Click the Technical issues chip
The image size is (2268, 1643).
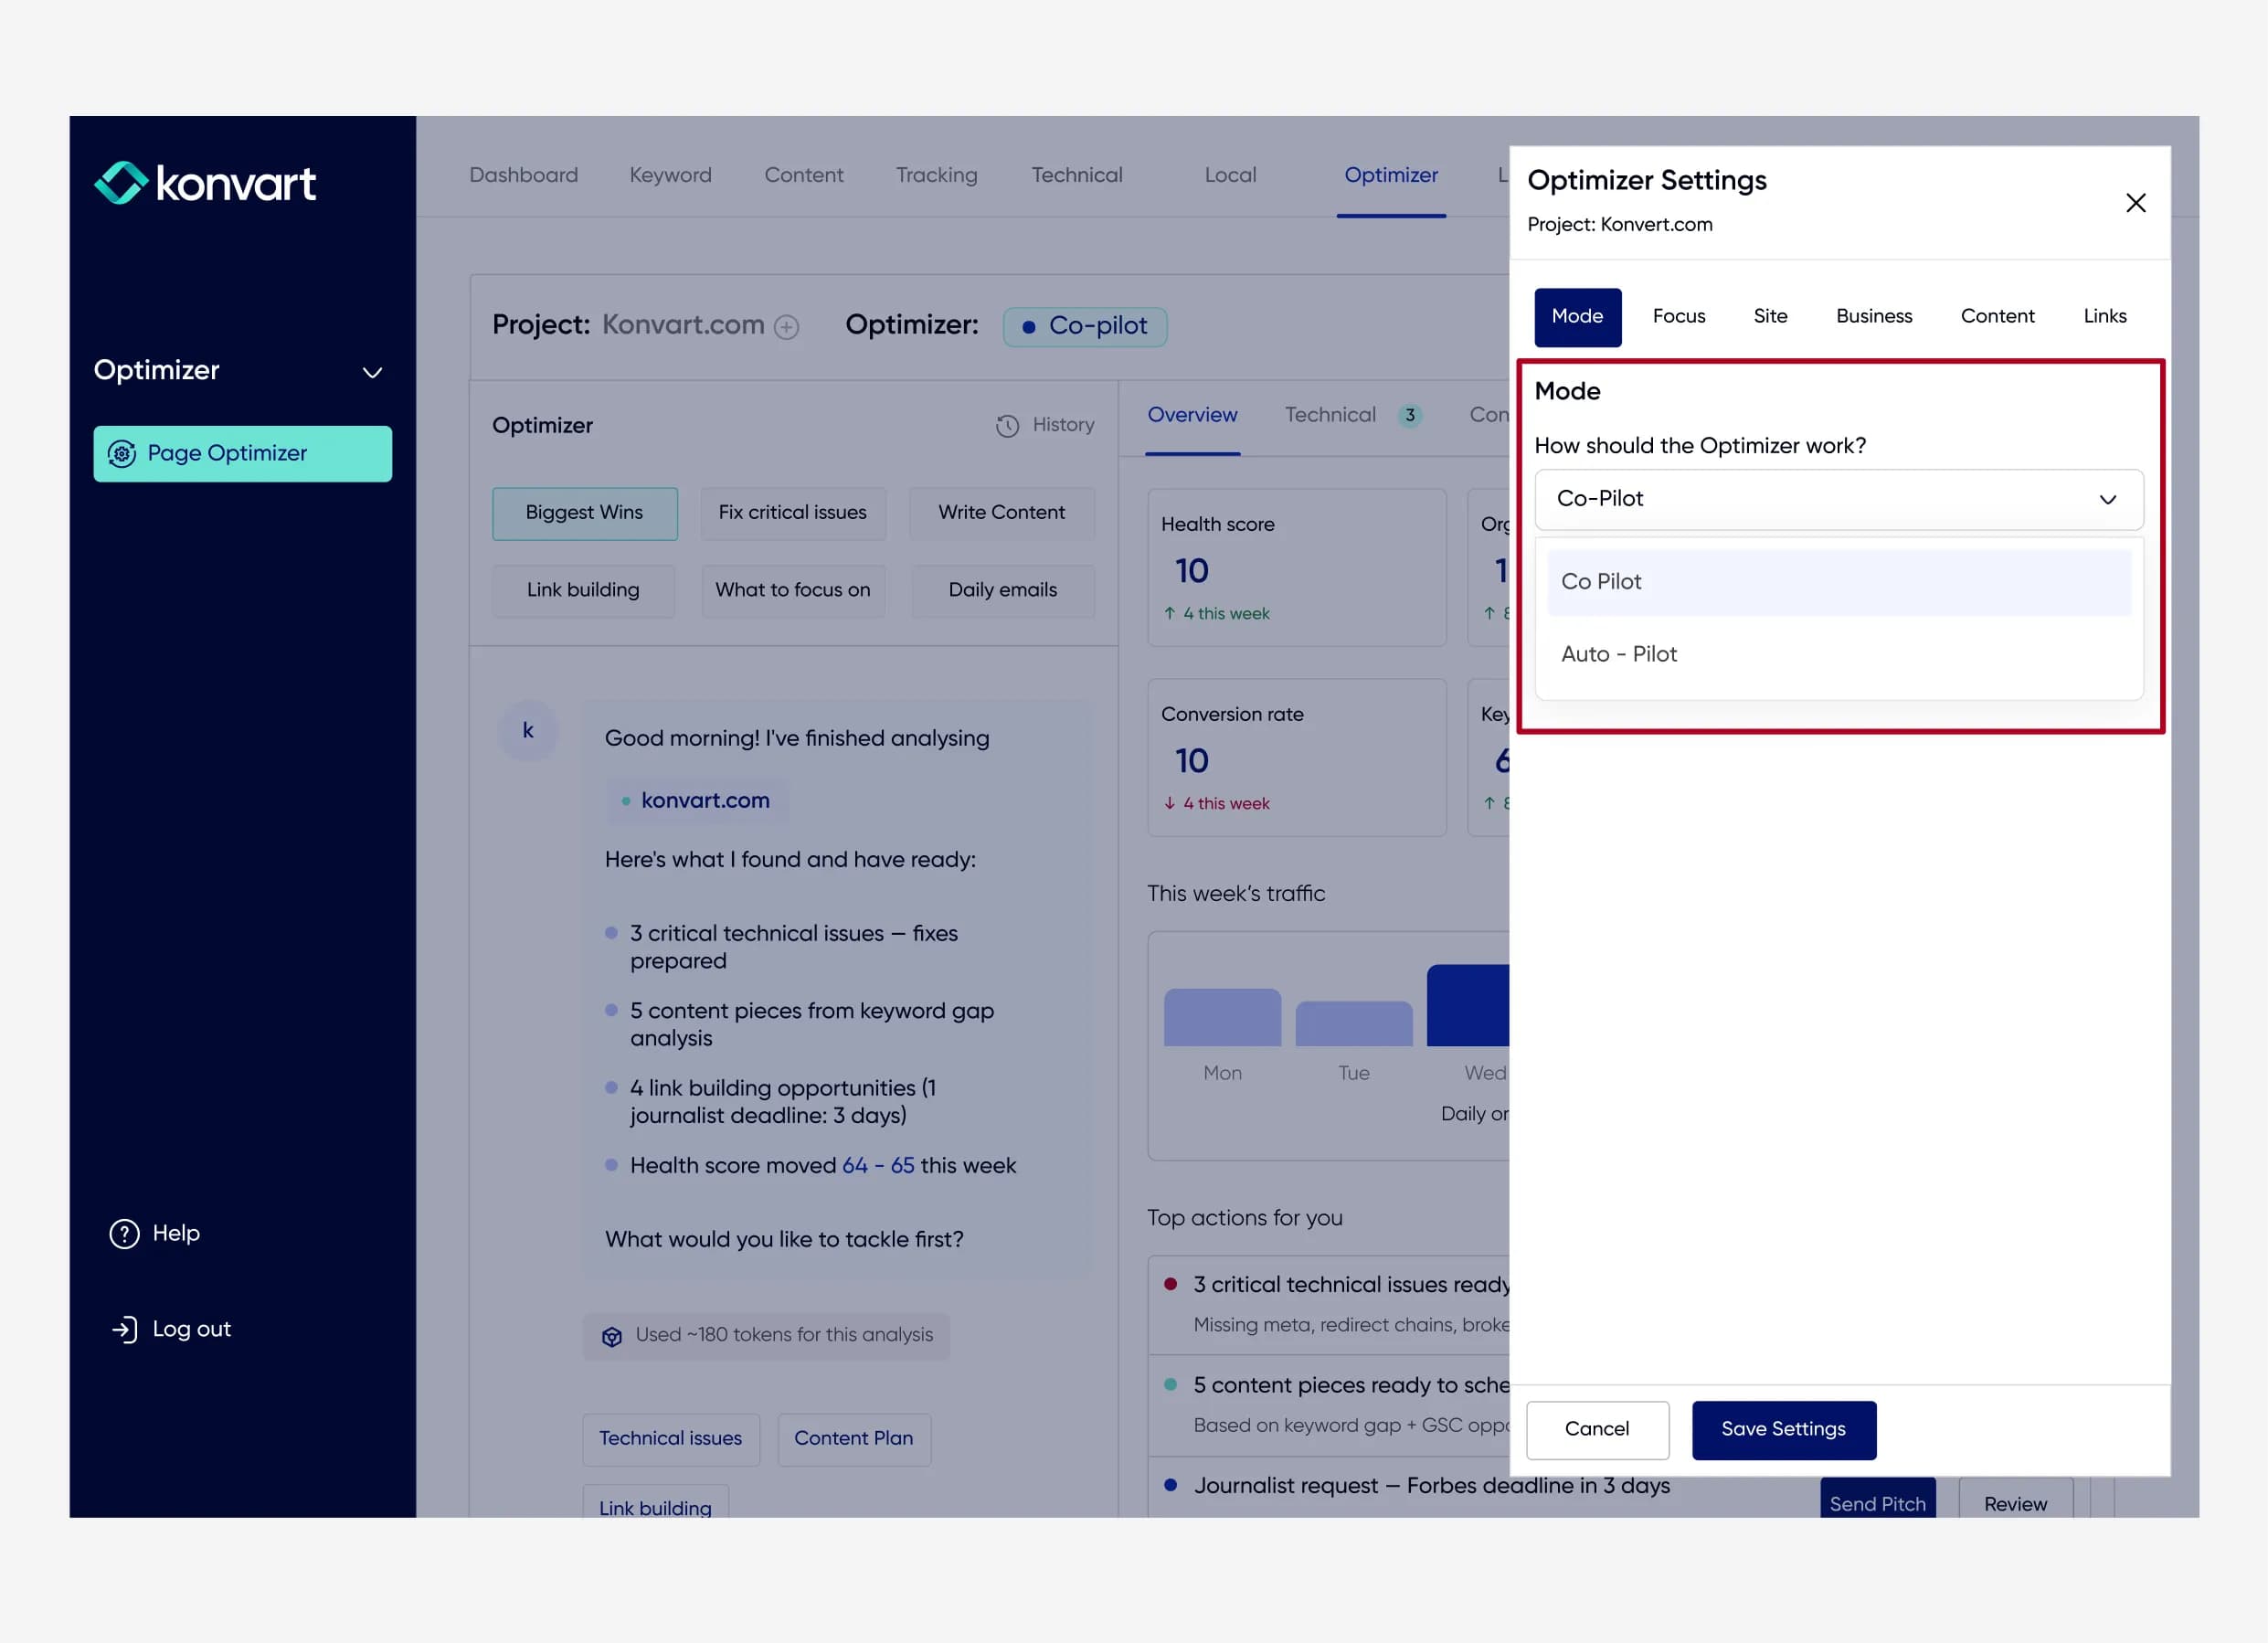point(670,1439)
